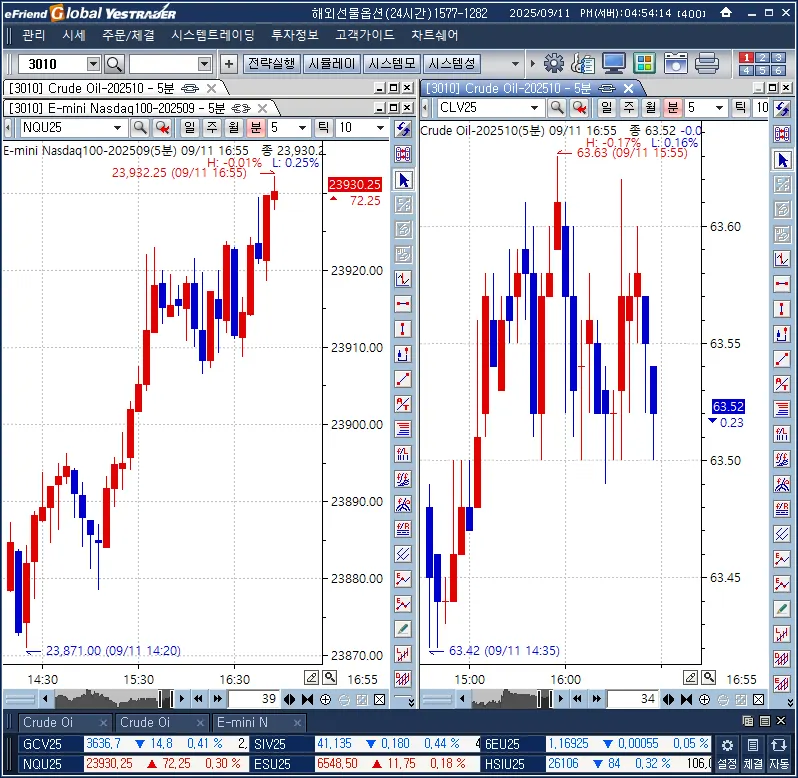Click the printer icon in toolbar

click(706, 64)
